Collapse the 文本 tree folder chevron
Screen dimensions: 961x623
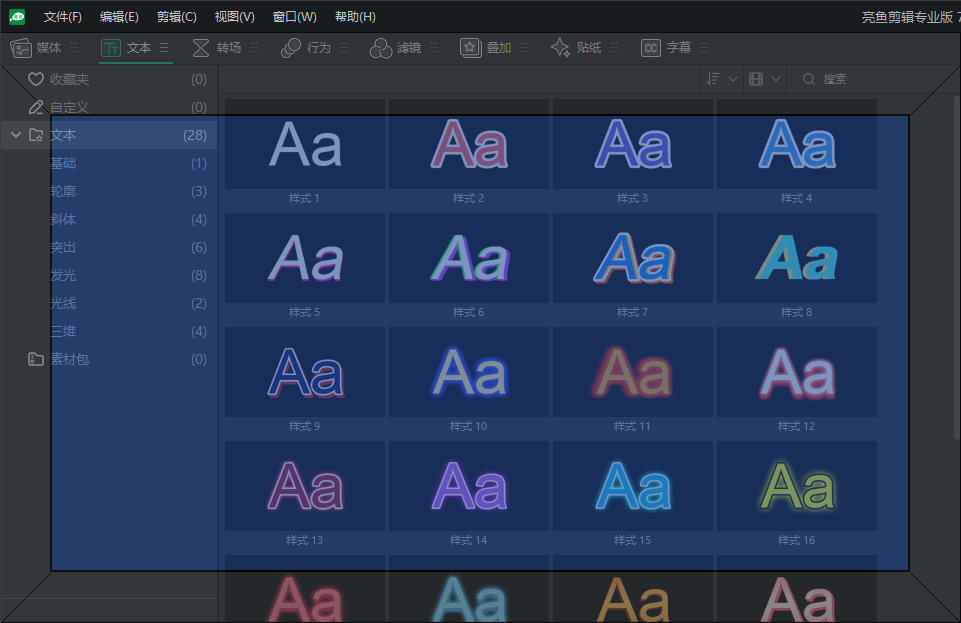point(15,135)
